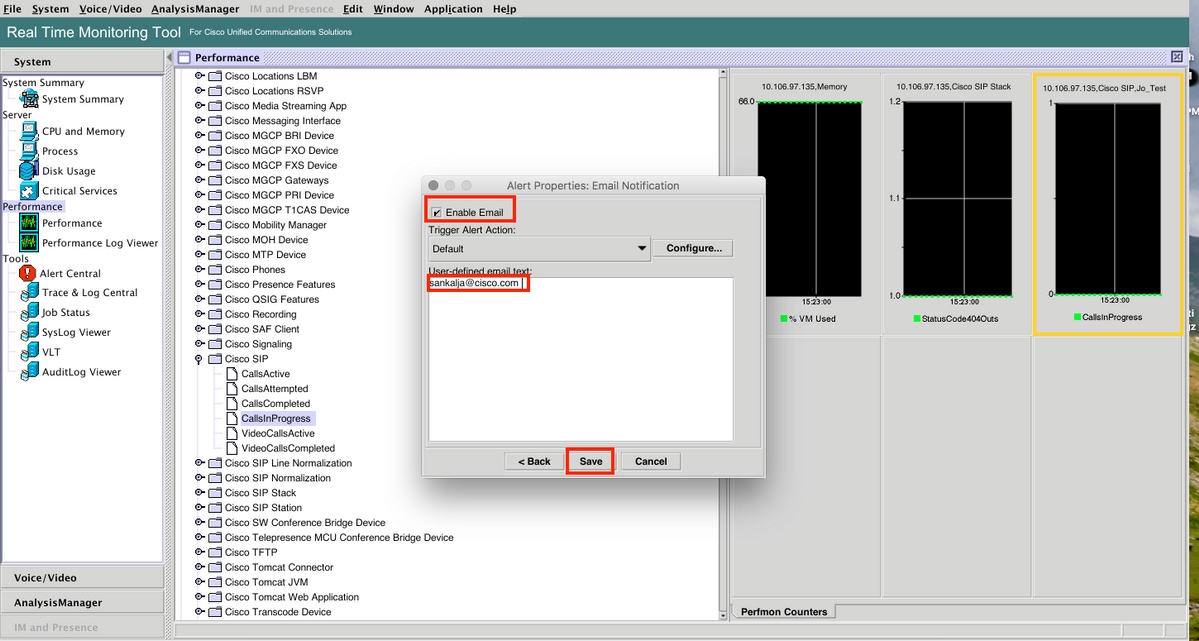Click the Performance Log Viewer icon
The image size is (1199, 641).
pos(29,242)
